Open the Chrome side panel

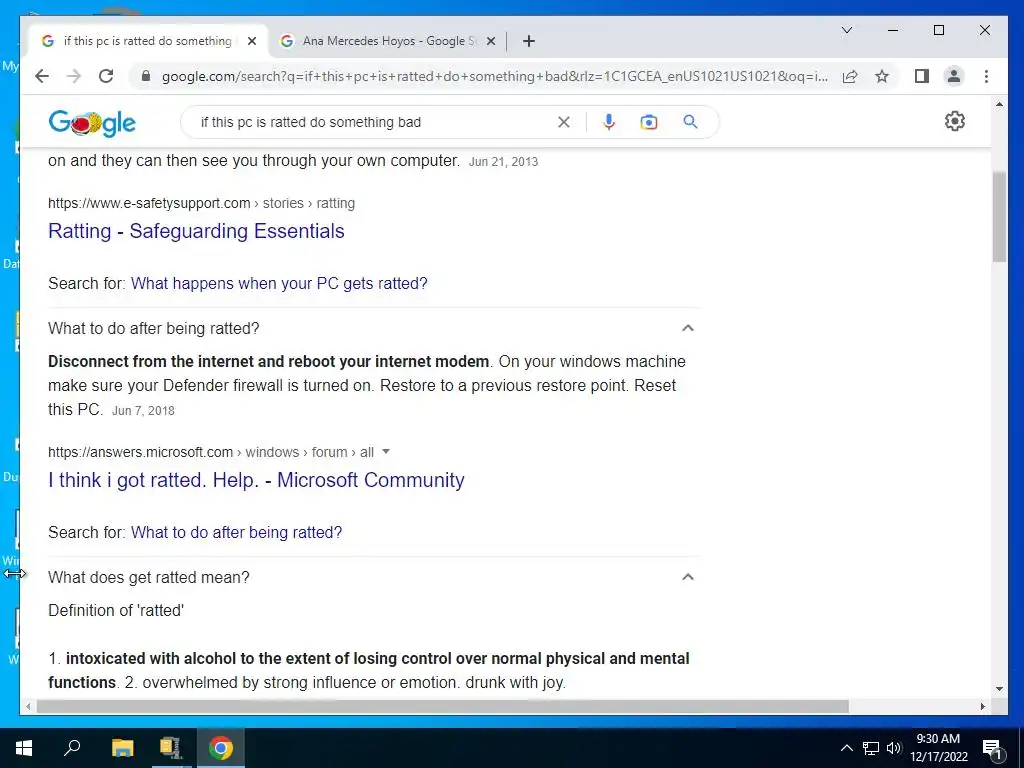(x=921, y=76)
